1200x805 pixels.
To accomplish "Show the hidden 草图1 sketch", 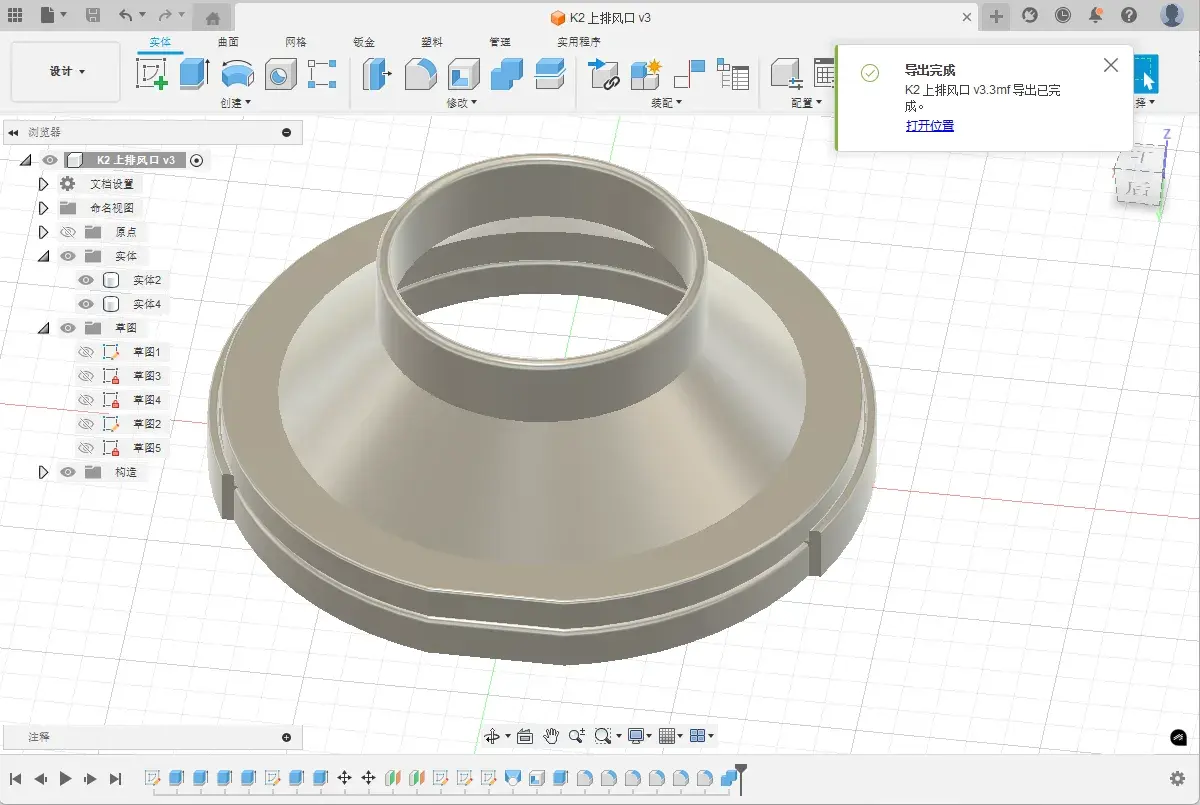I will point(87,352).
